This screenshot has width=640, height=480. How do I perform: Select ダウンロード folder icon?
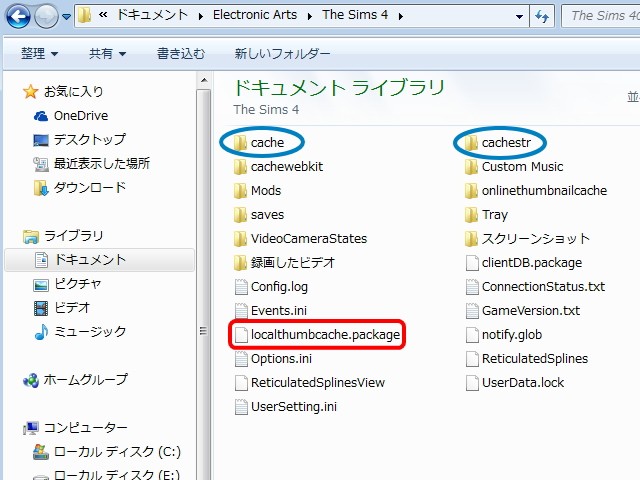[41, 188]
